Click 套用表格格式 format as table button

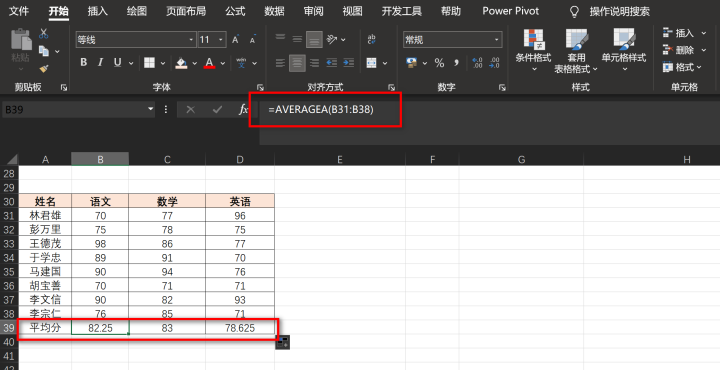coord(576,50)
